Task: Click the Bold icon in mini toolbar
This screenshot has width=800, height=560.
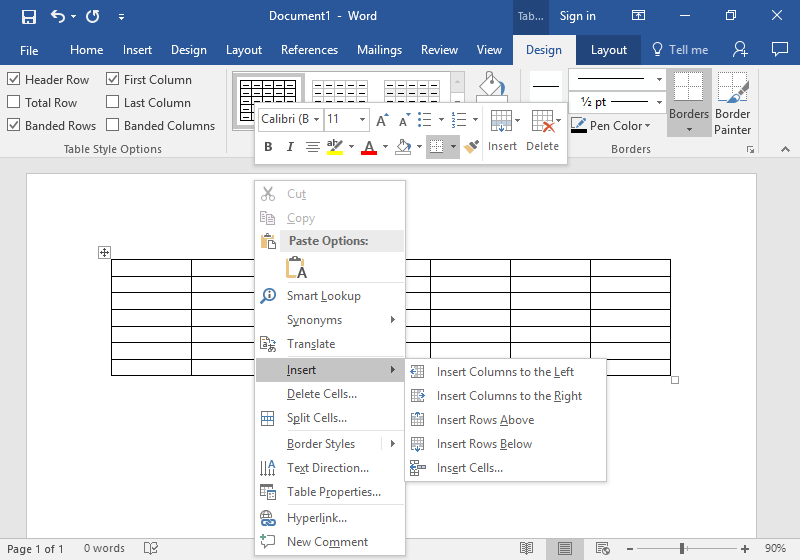Action: (x=268, y=147)
